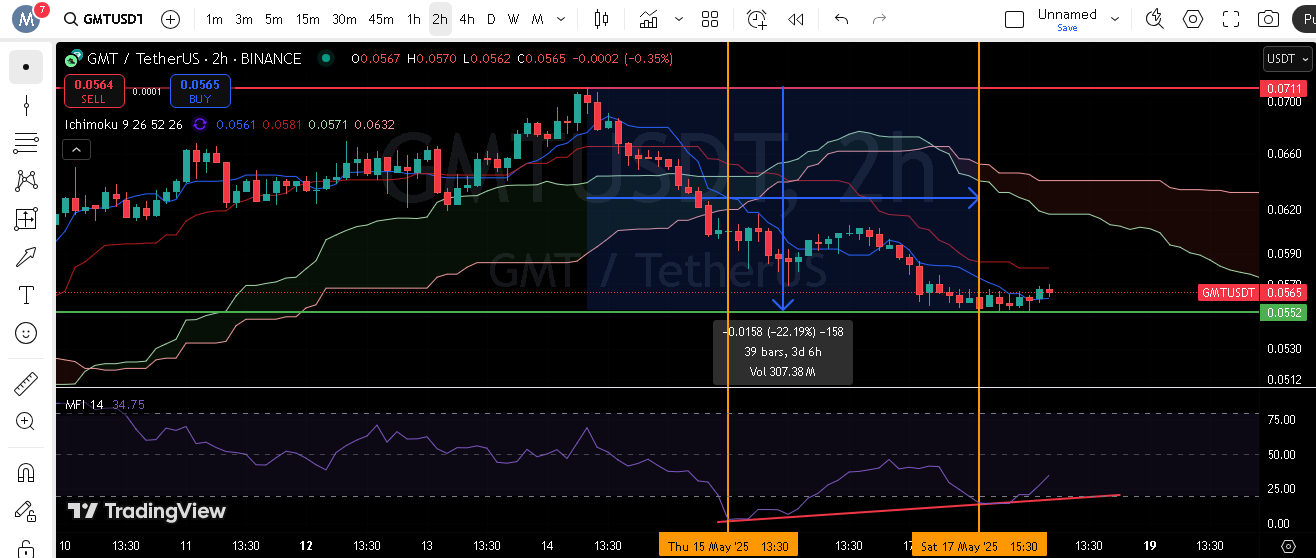The width and height of the screenshot is (1316, 558).
Task: Click the single layout square icon
Action: [x=1014, y=19]
